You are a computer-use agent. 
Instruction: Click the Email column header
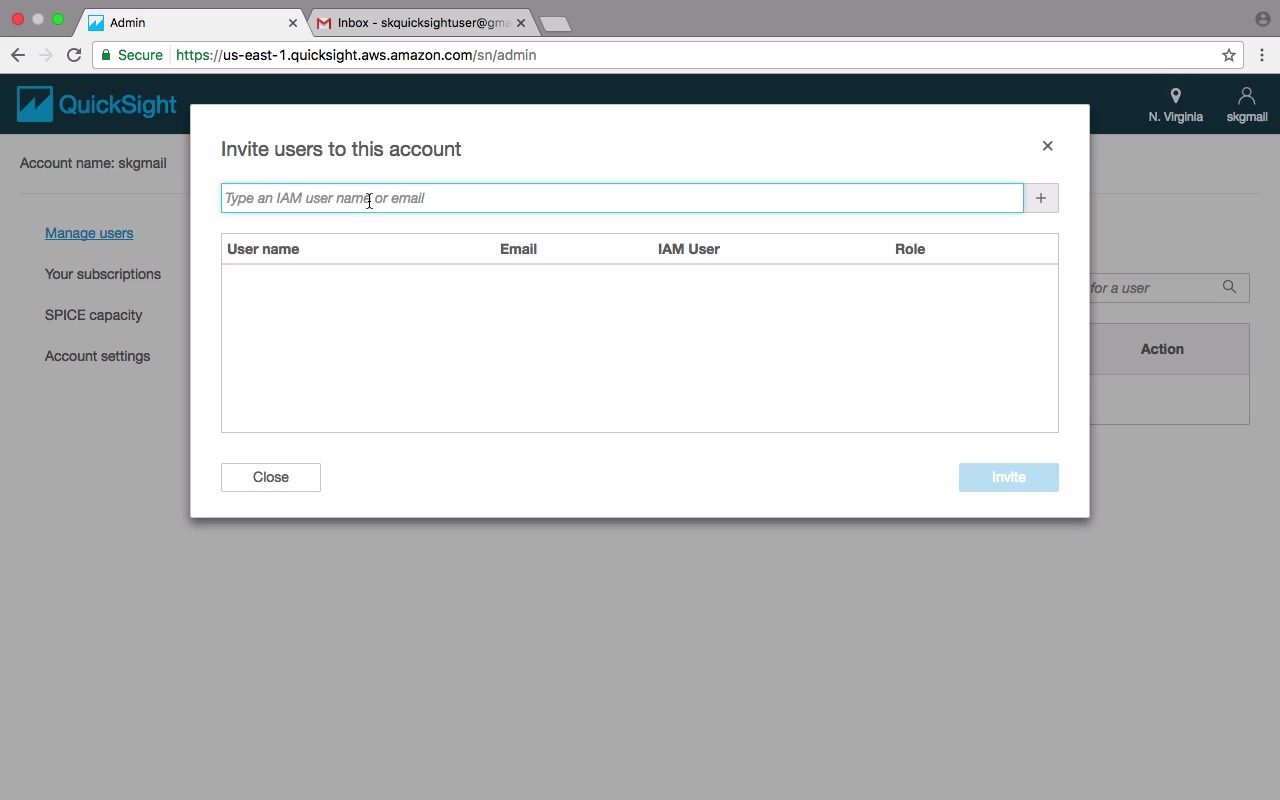tap(518, 249)
